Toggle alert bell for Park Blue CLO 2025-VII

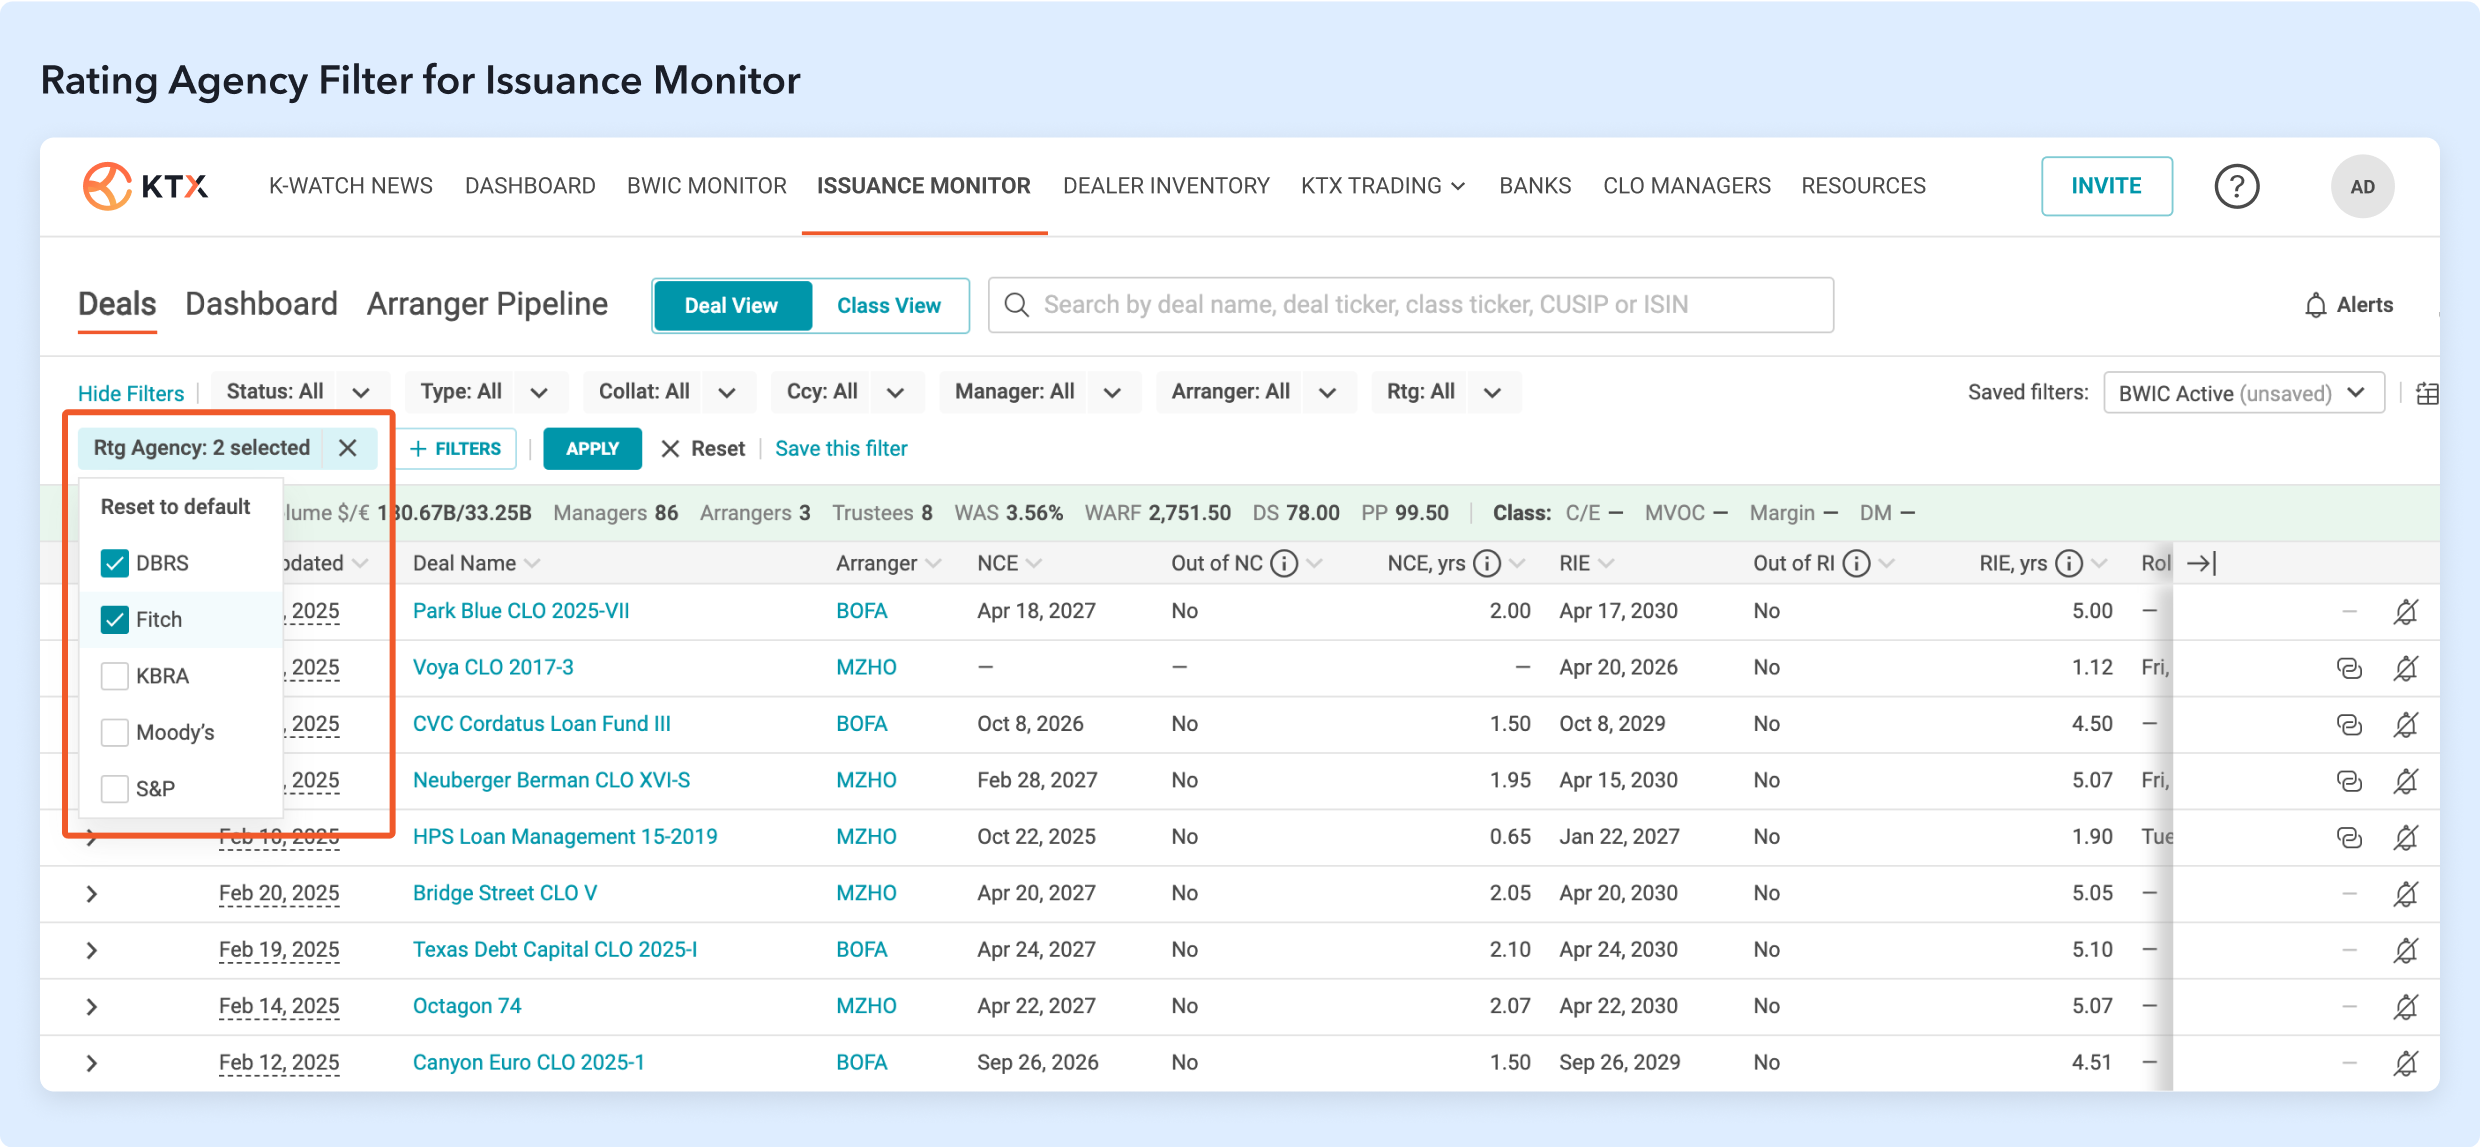2406,611
